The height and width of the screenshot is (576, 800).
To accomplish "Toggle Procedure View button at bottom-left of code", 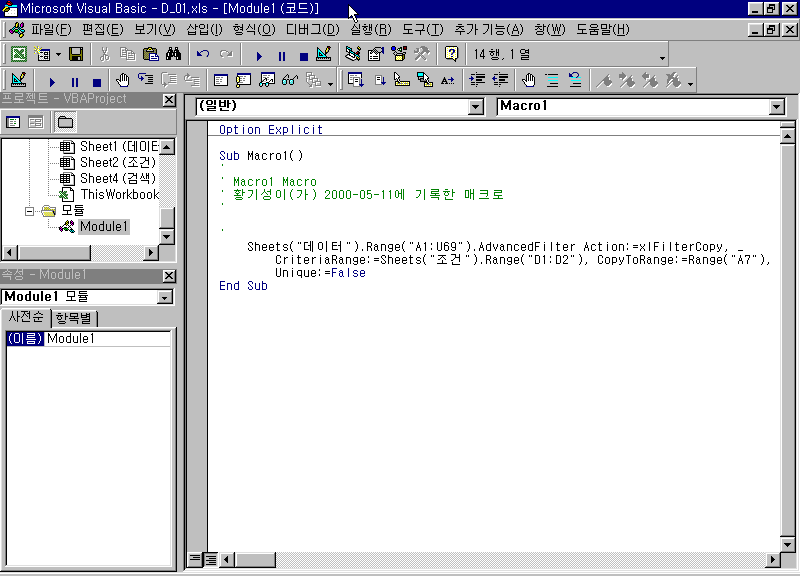I will 195,560.
